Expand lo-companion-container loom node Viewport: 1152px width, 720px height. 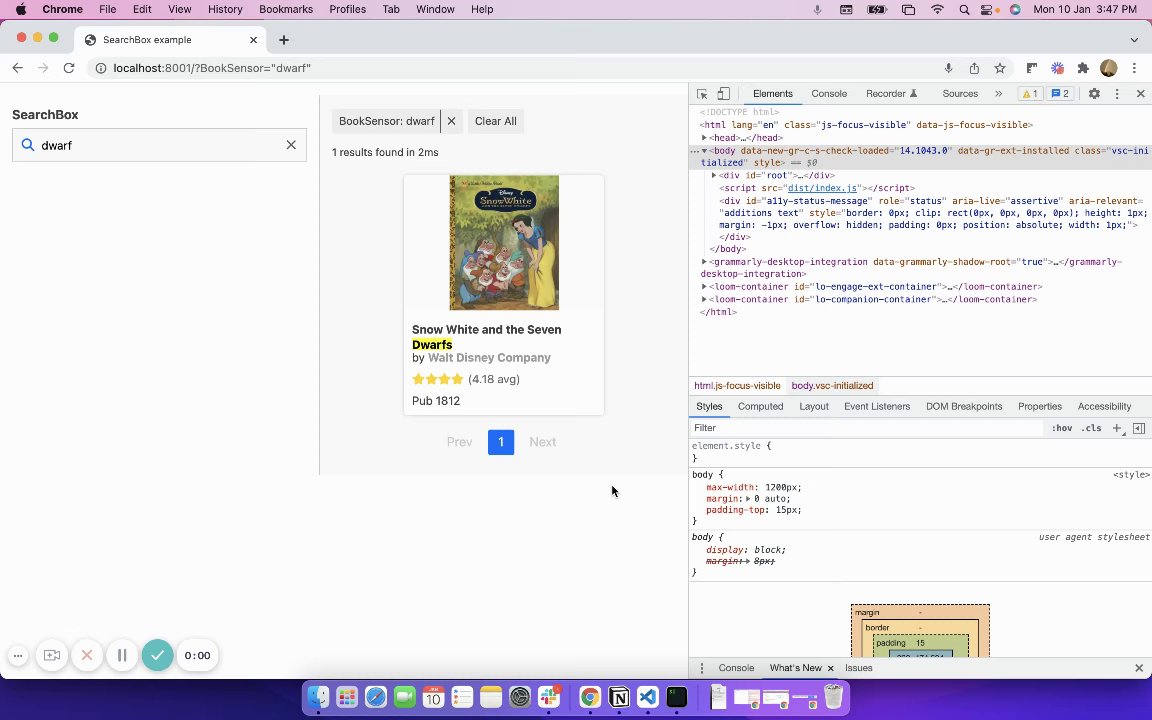click(704, 299)
